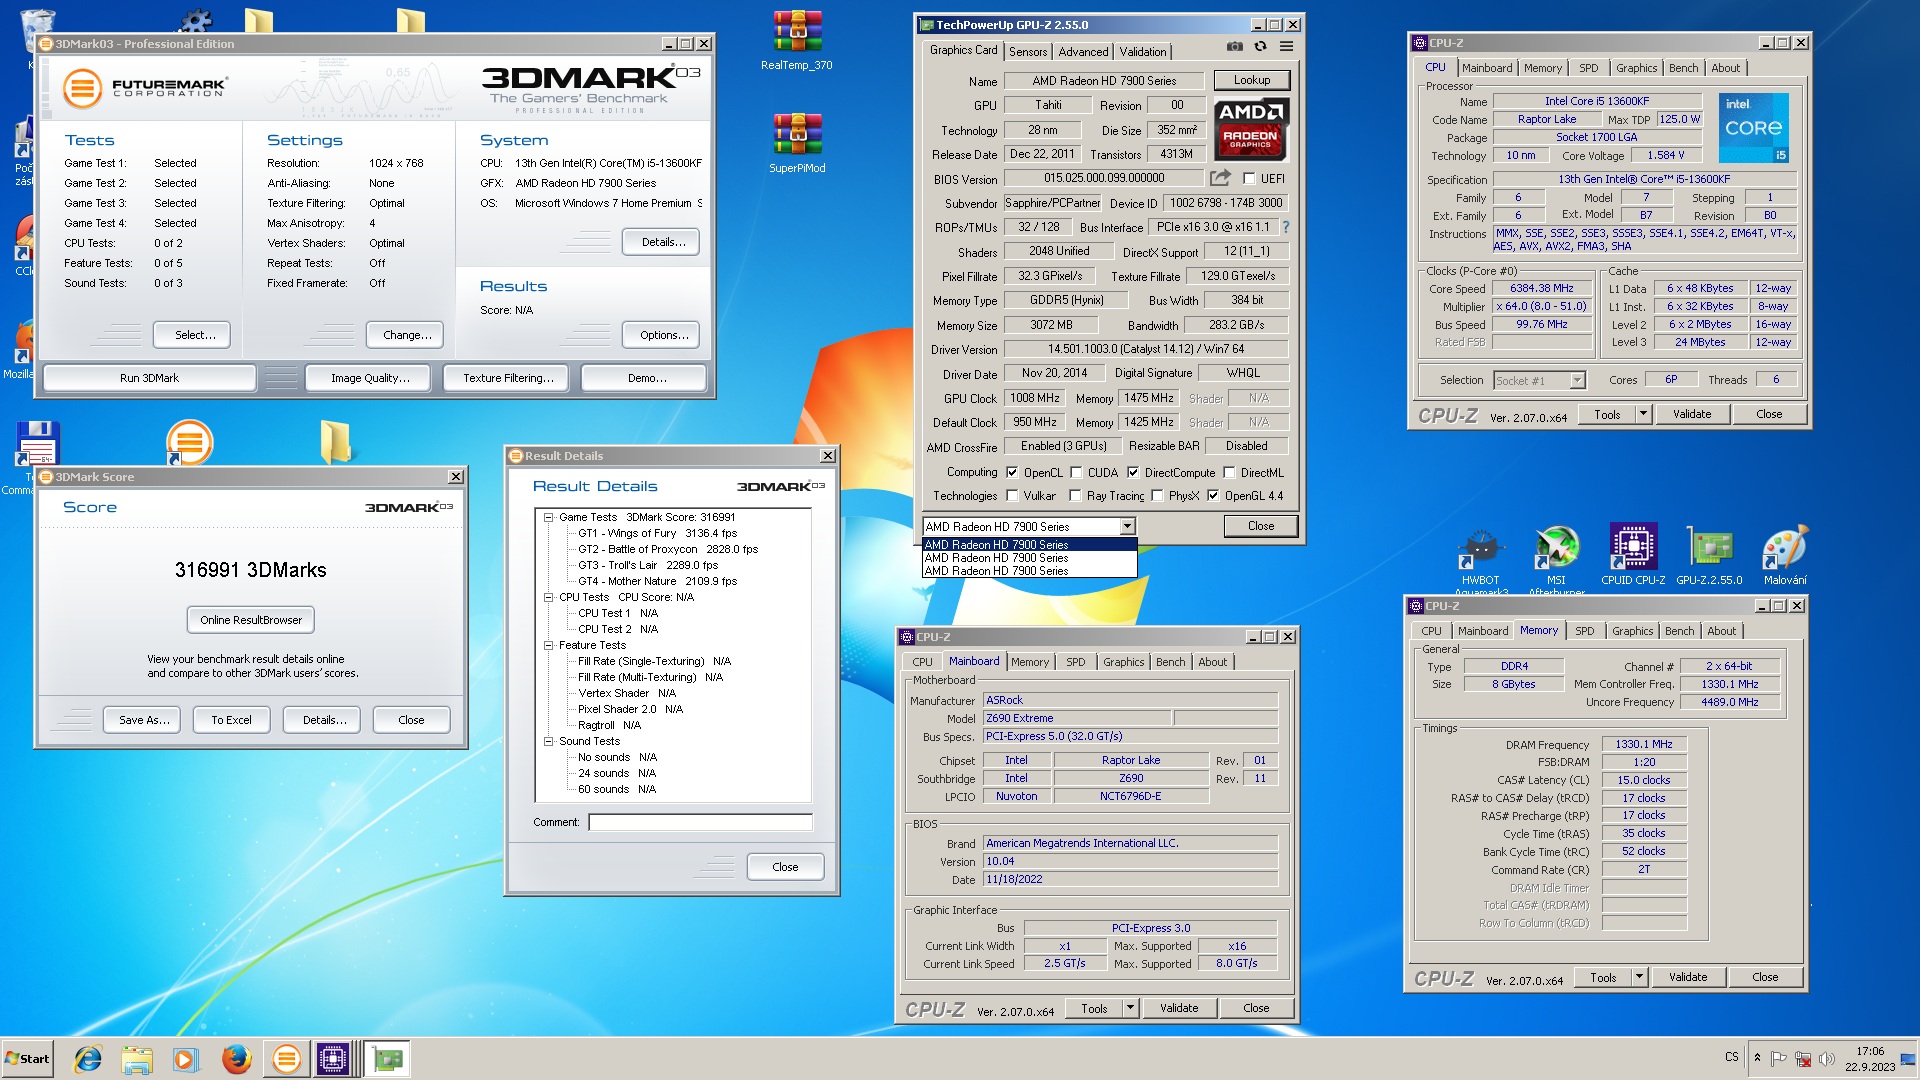This screenshot has height=1080, width=1920.
Task: Collapse the Sound Tests tree node
Action: tap(548, 741)
